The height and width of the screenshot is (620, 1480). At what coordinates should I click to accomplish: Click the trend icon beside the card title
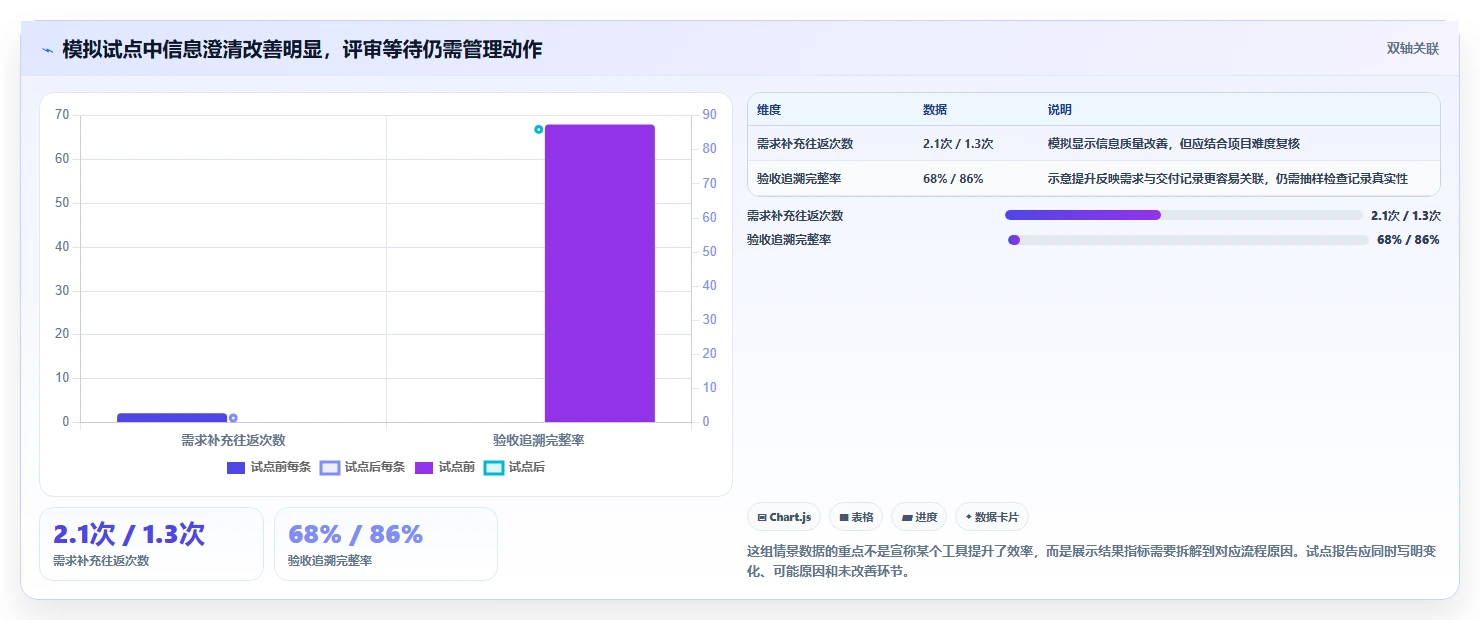48,50
